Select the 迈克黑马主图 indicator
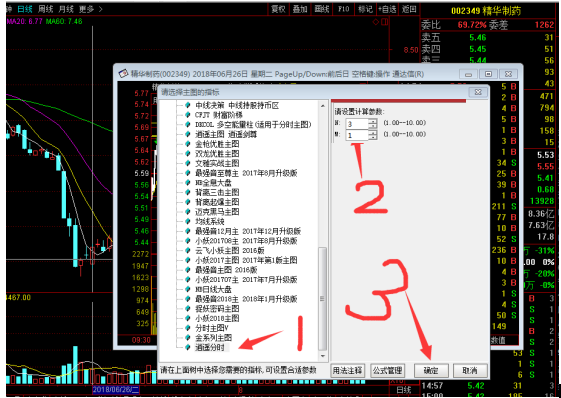Viewport: 561px width, 398px height. [x=217, y=212]
